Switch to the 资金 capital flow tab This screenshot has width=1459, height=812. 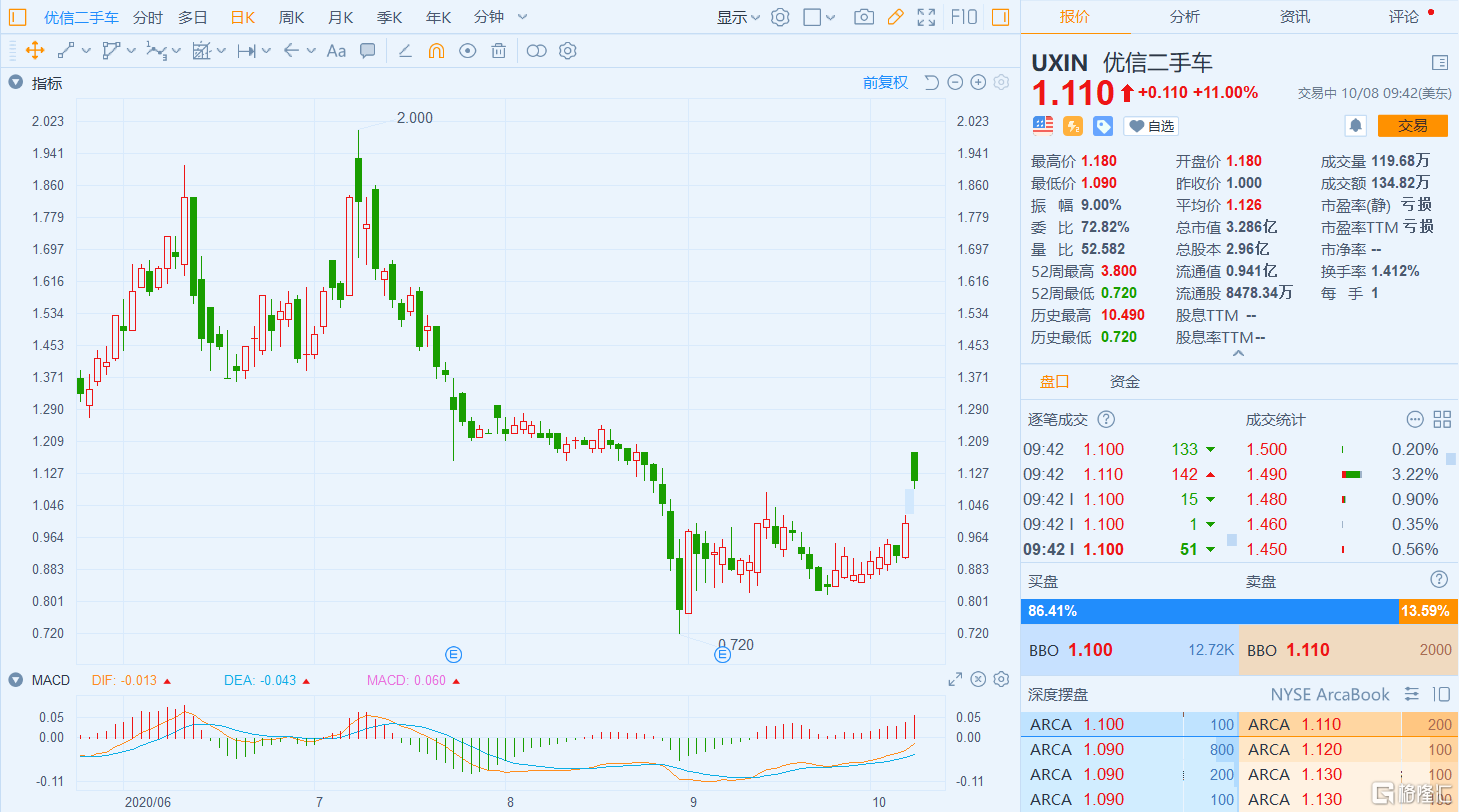coord(1125,382)
